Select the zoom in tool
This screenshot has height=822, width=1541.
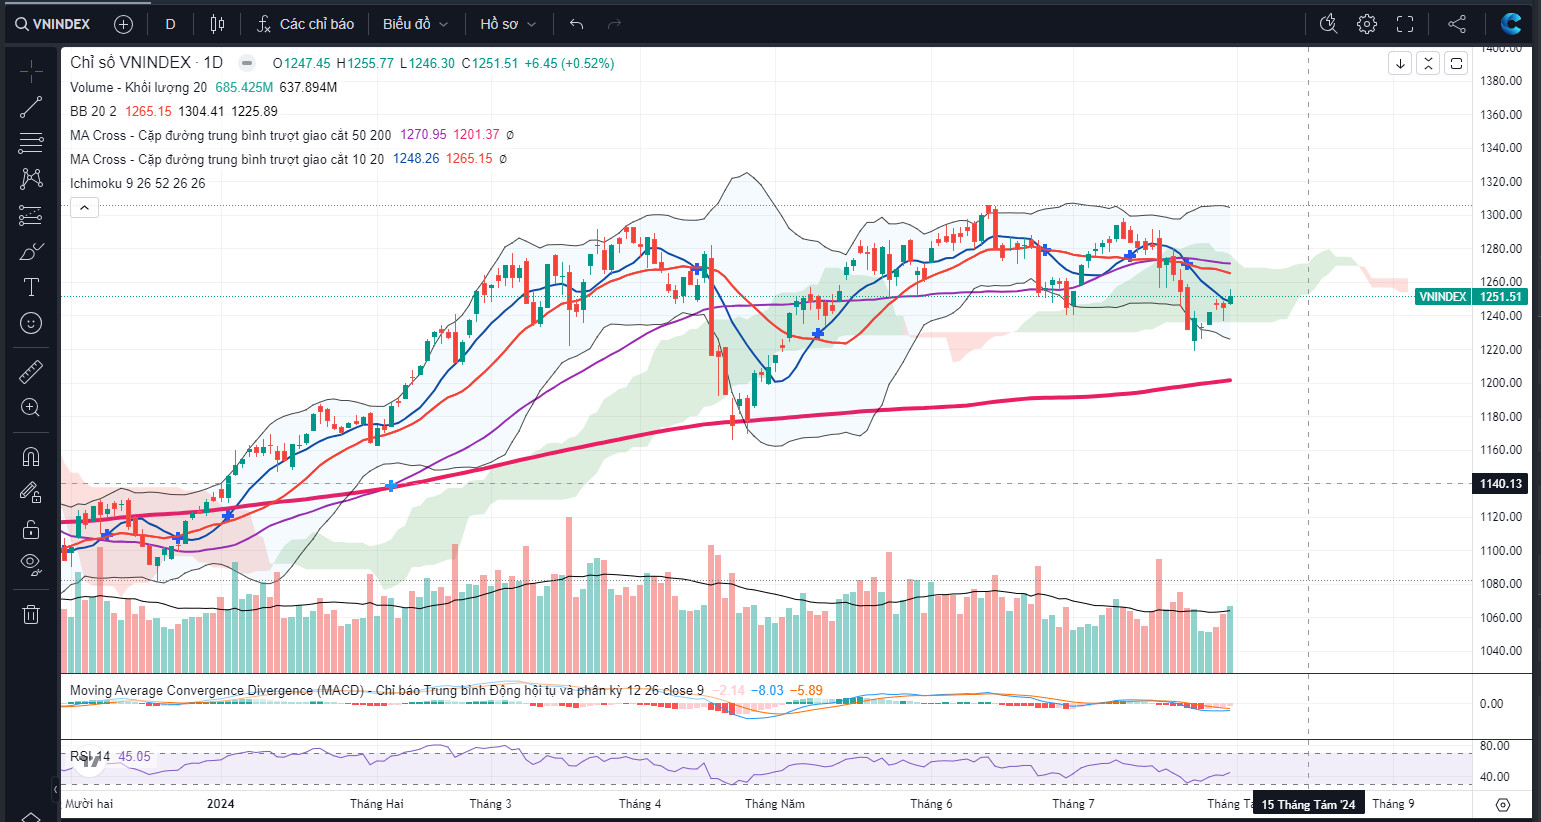(x=31, y=408)
